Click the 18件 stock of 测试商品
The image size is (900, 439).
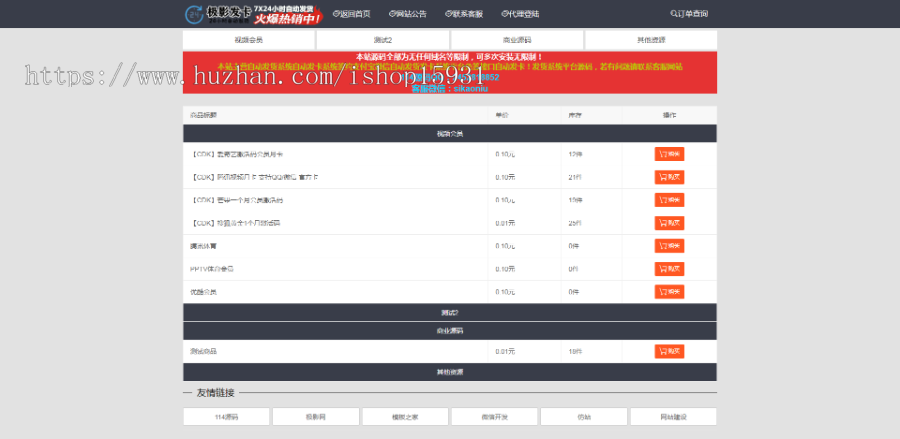click(575, 351)
